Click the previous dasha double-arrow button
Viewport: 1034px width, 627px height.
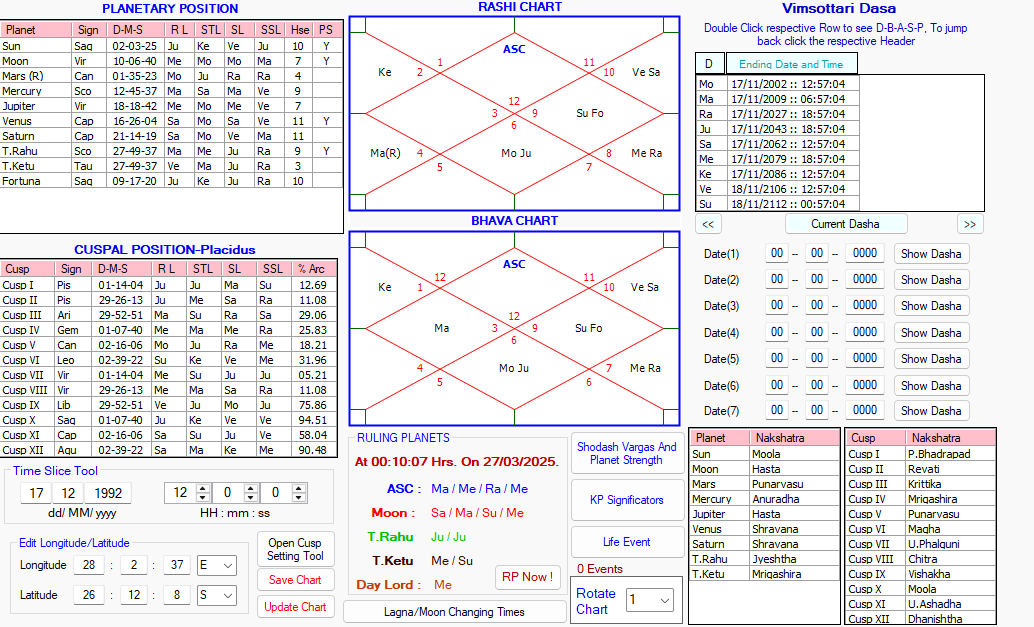[x=708, y=224]
